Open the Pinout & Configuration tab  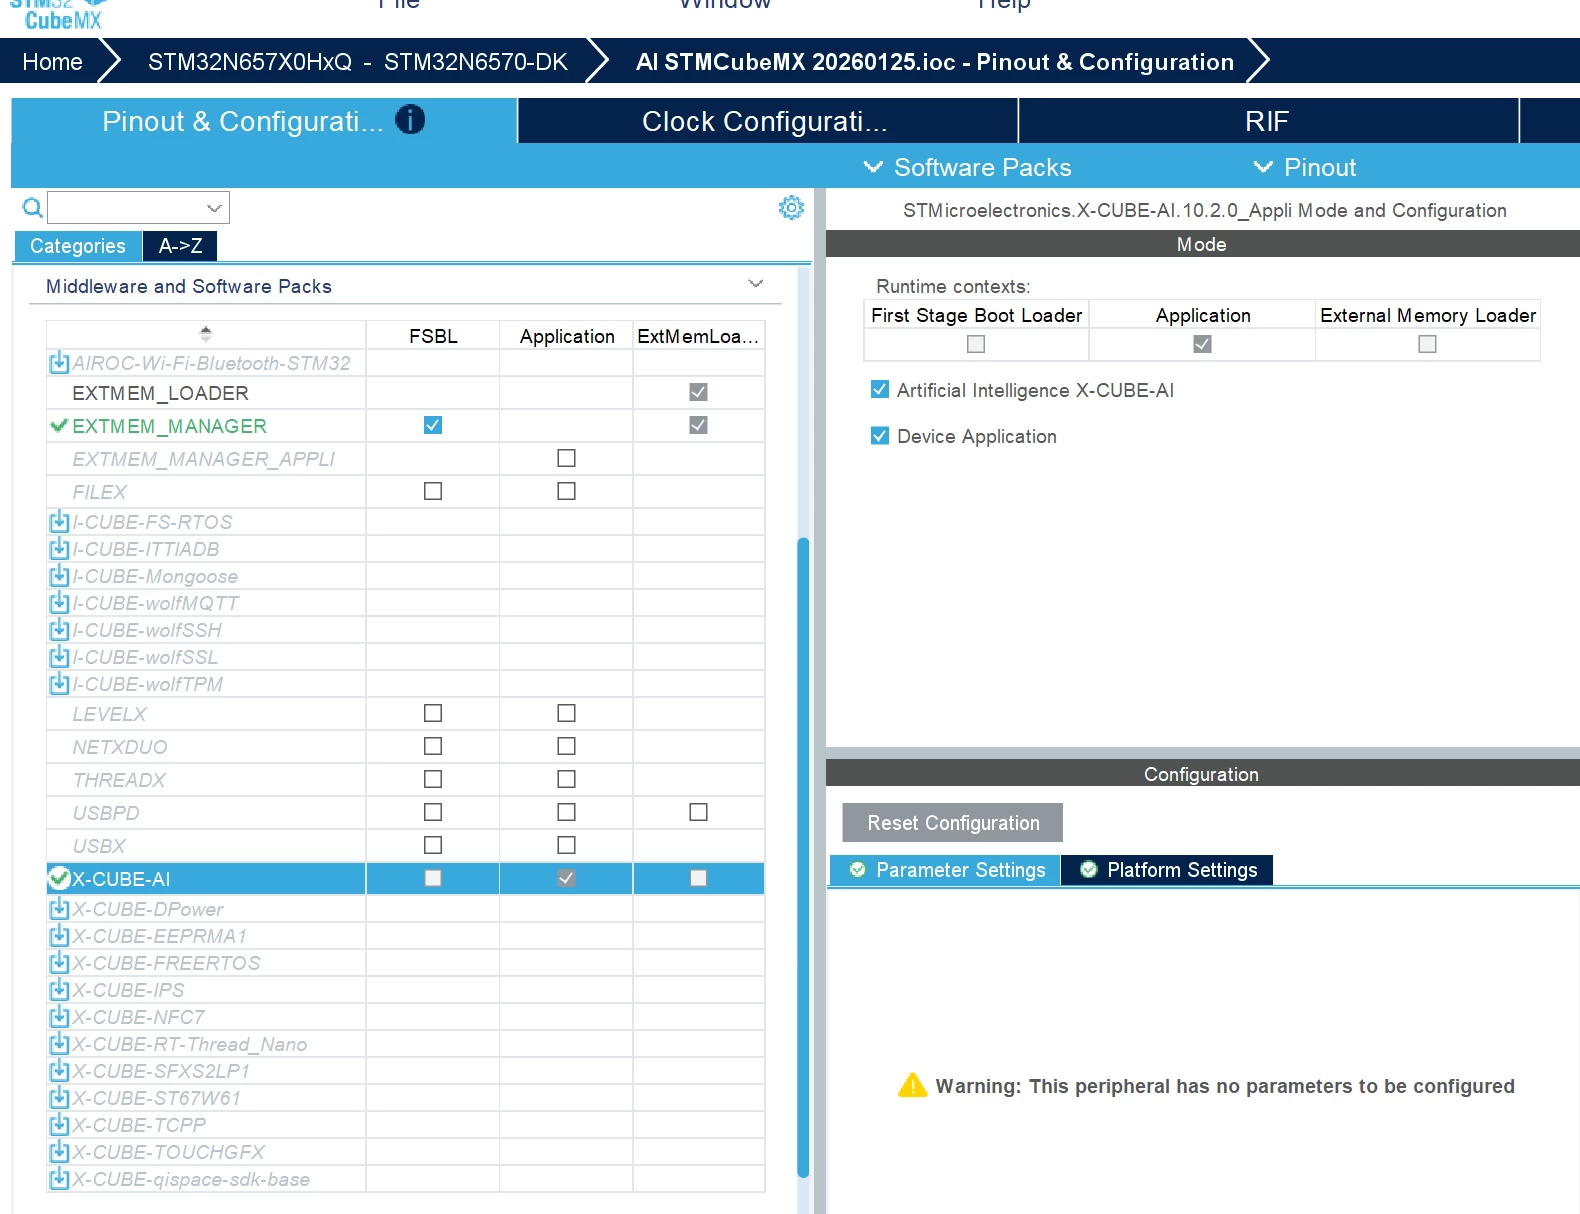[x=264, y=121]
